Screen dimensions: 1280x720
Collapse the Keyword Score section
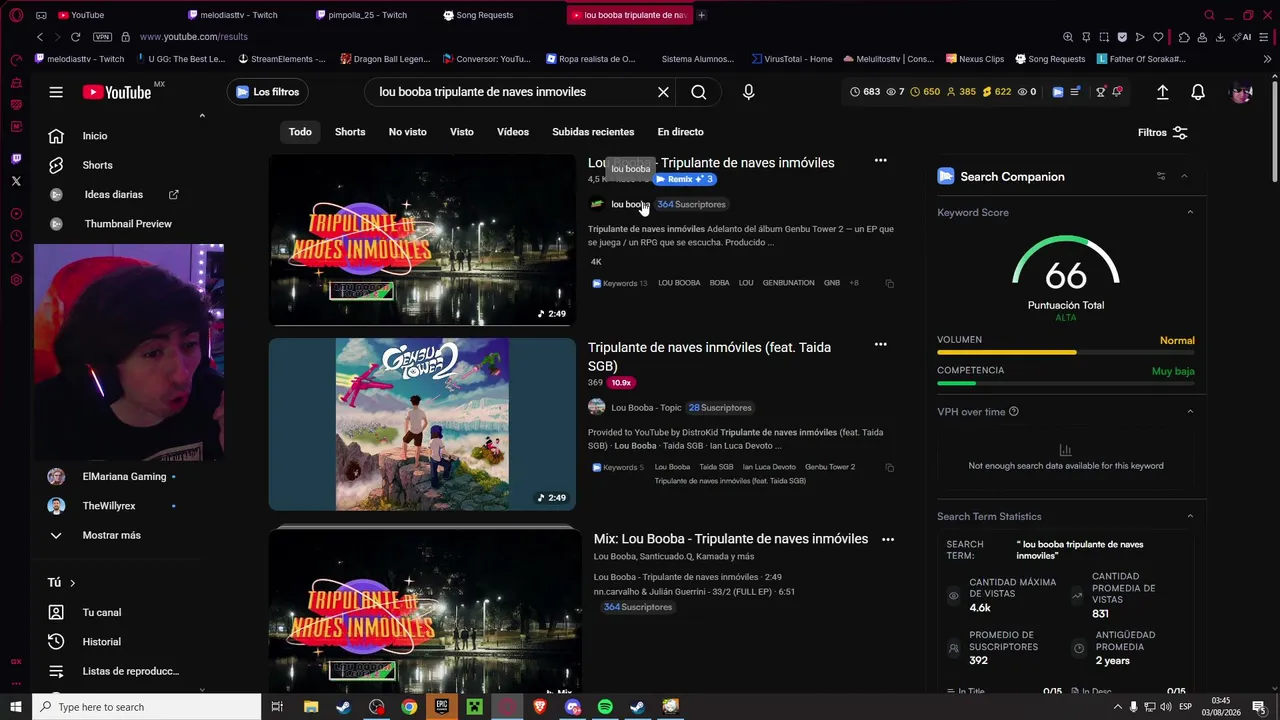[x=1190, y=212]
